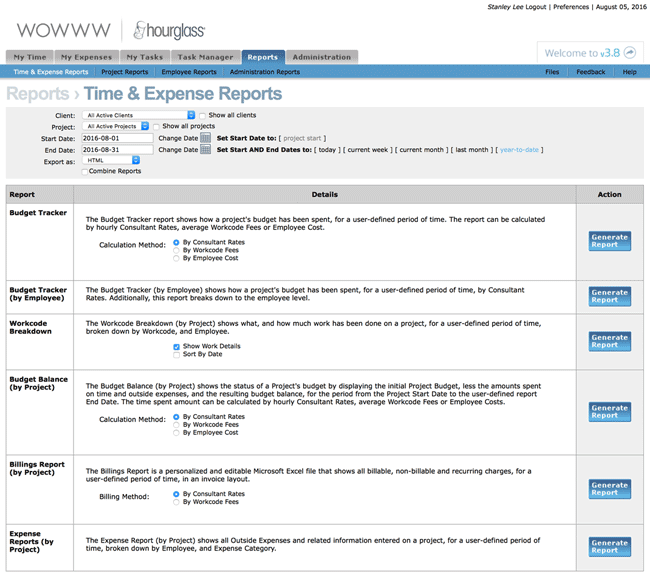
Task: Click the WOWWW logo
Action: pyautogui.click(x=63, y=30)
